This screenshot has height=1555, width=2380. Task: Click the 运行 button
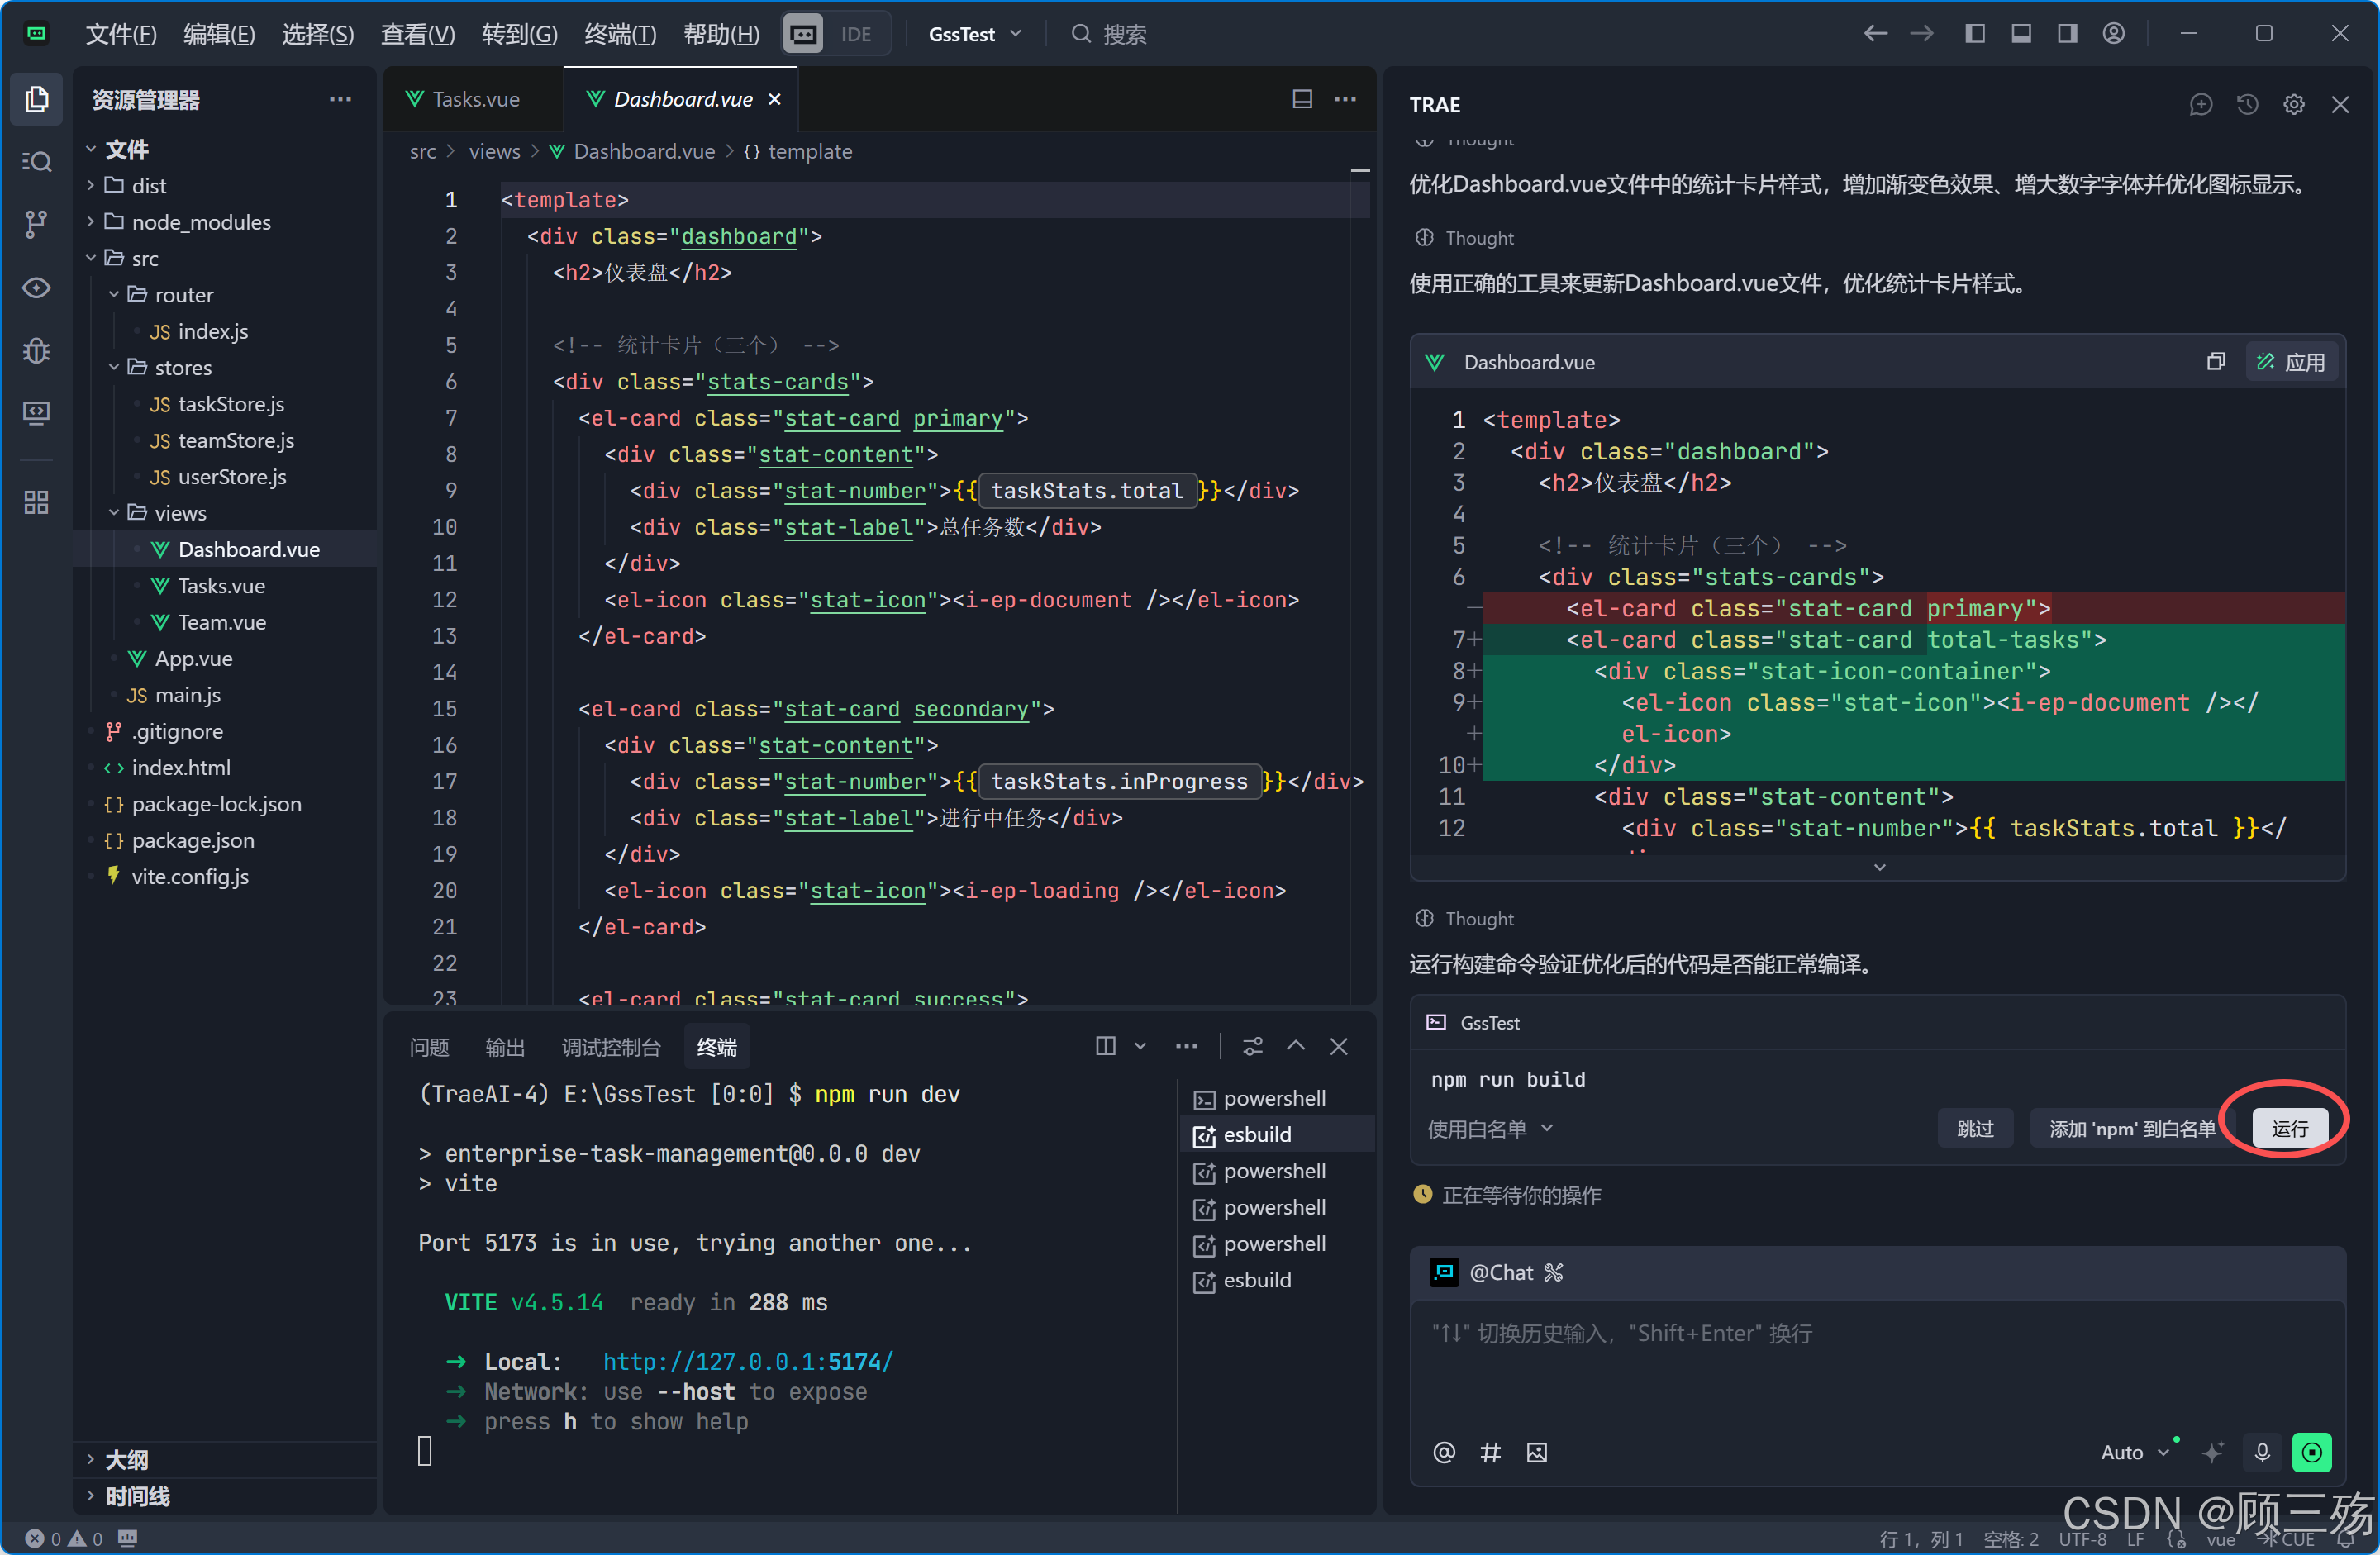point(2288,1128)
